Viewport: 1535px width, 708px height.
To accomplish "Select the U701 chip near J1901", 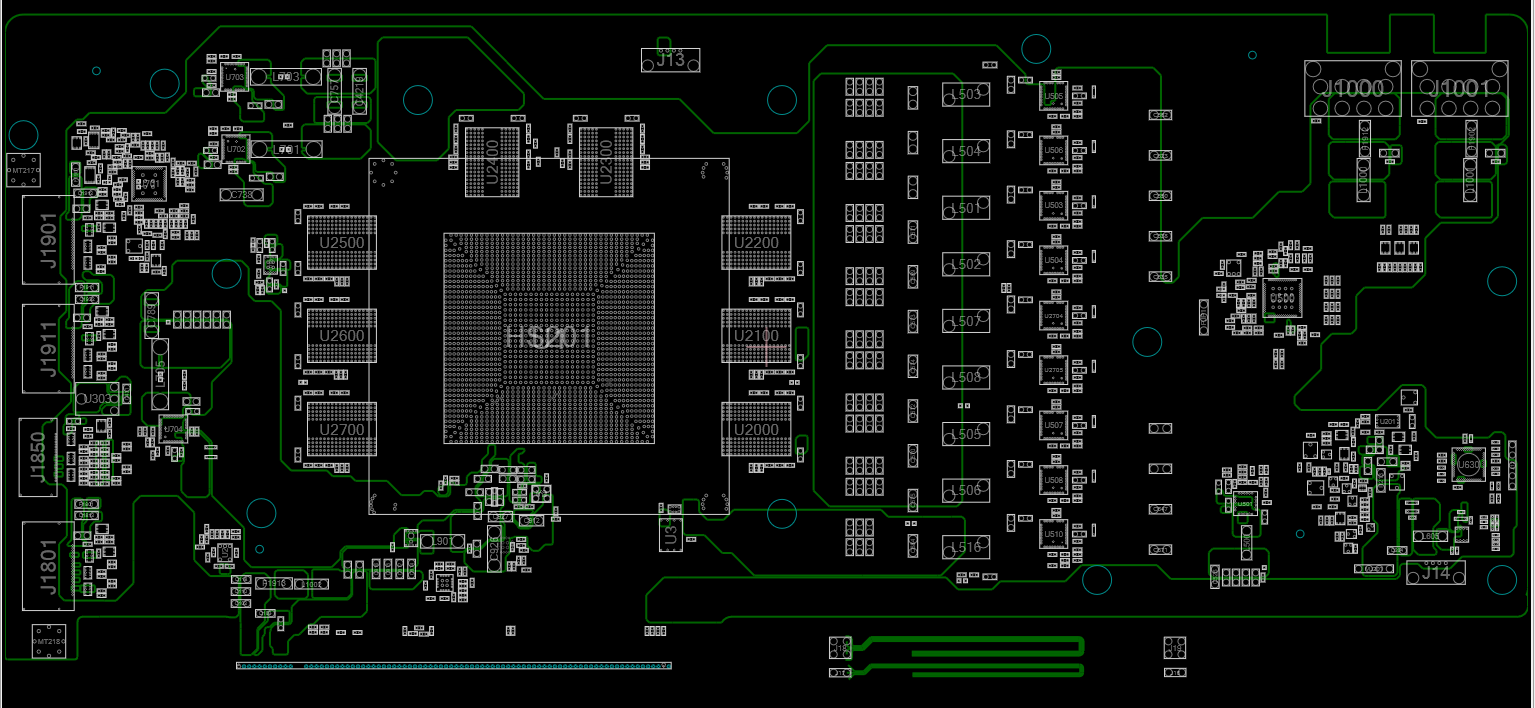I will tap(150, 184).
